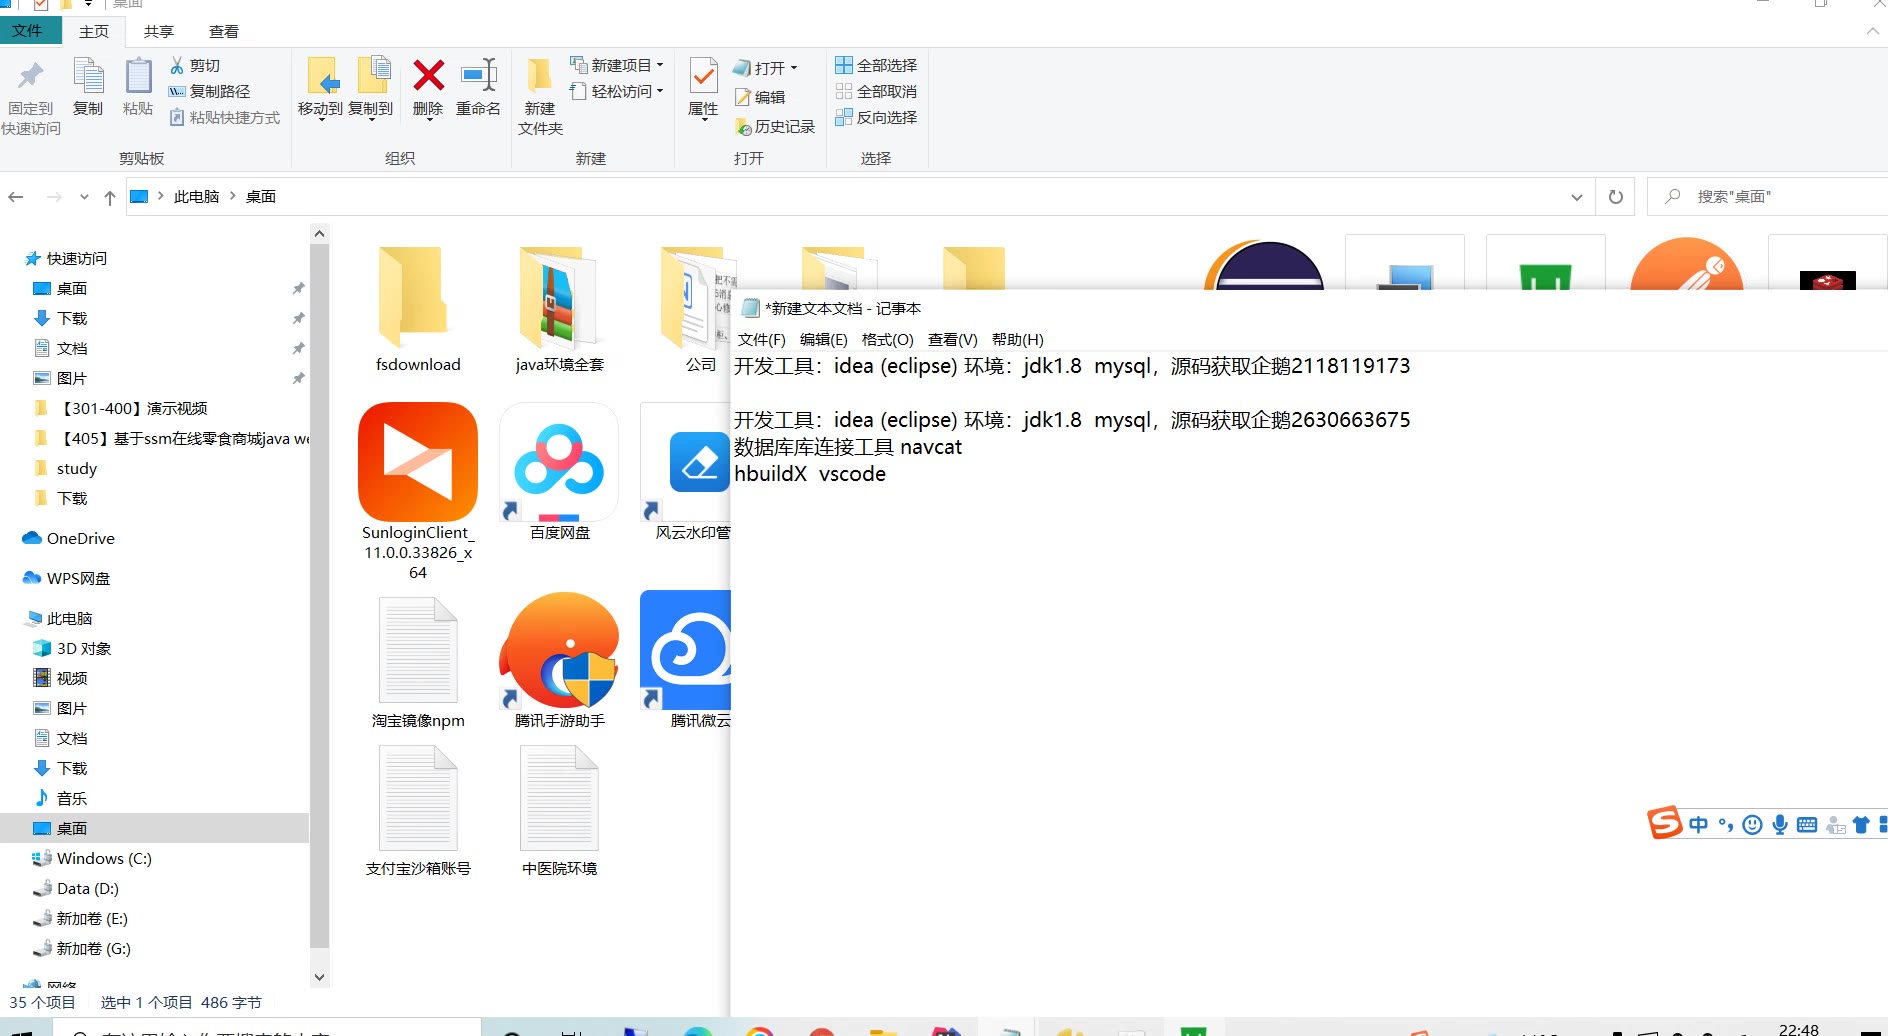View the file's 历史记录 (History)
1888x1036 pixels.
pos(775,127)
